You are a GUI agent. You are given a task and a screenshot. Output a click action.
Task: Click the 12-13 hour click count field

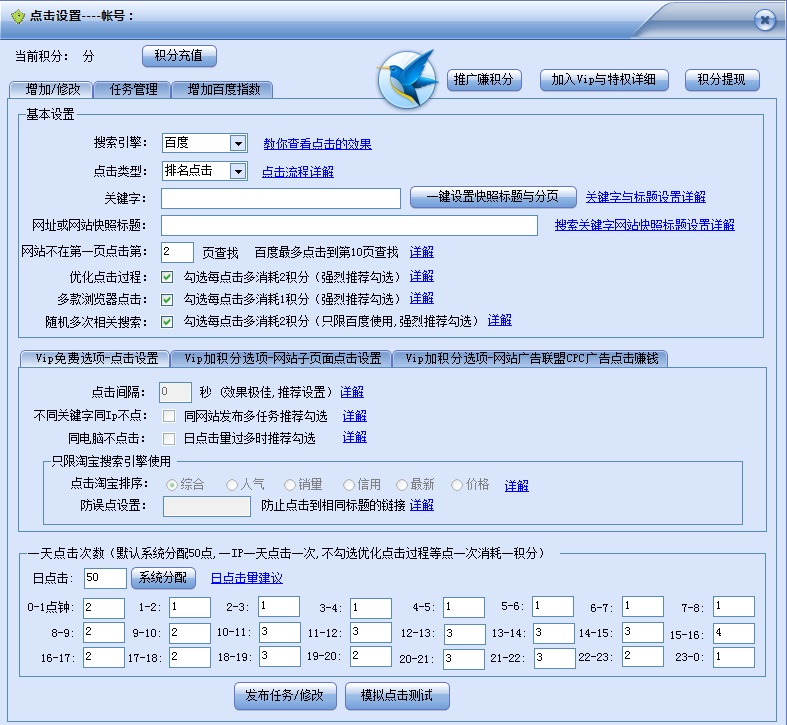tap(464, 634)
